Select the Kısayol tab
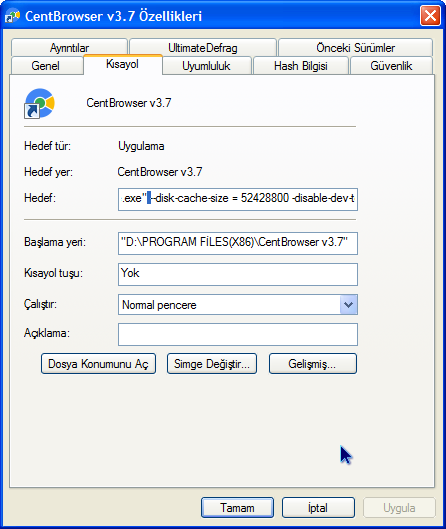 pos(122,64)
